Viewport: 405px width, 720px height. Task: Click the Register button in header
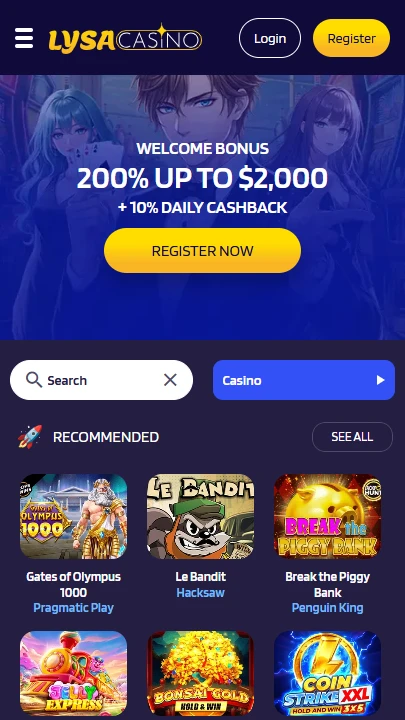click(x=352, y=38)
